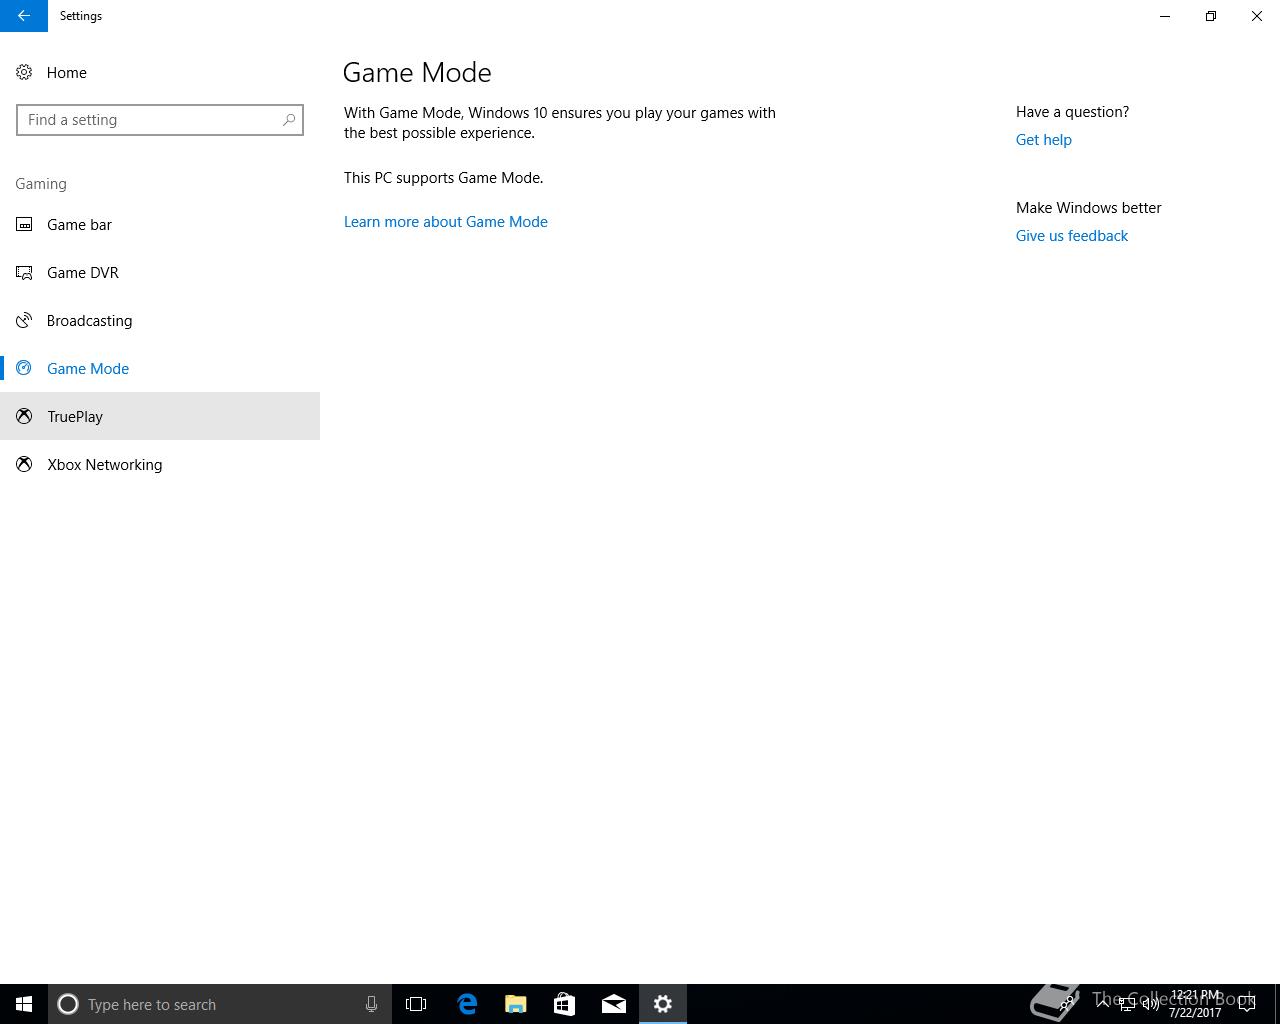Open Task View from the taskbar
Screen dimensions: 1280x1024
point(416,1004)
